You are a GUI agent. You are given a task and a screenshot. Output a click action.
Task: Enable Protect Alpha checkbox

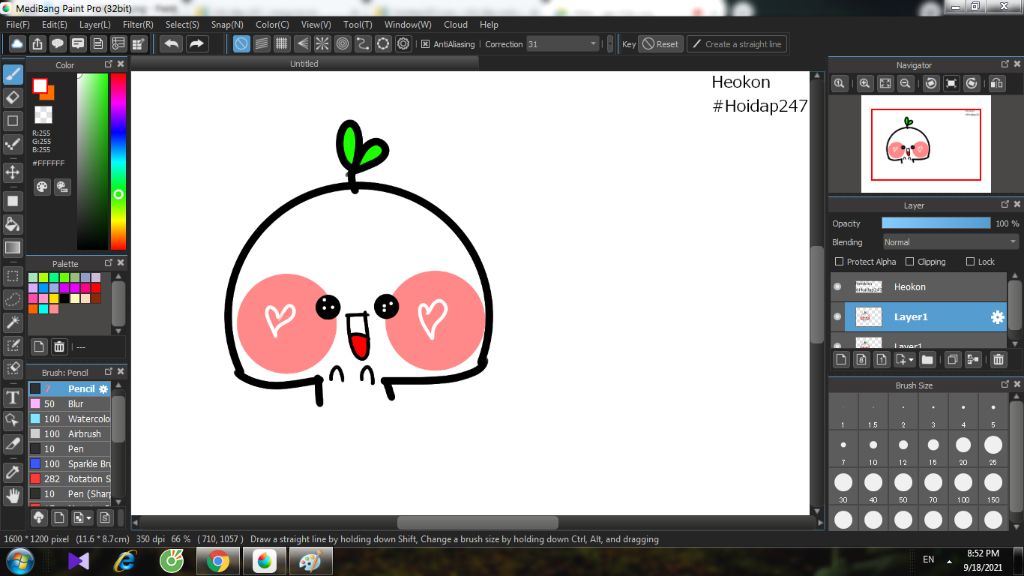(839, 261)
